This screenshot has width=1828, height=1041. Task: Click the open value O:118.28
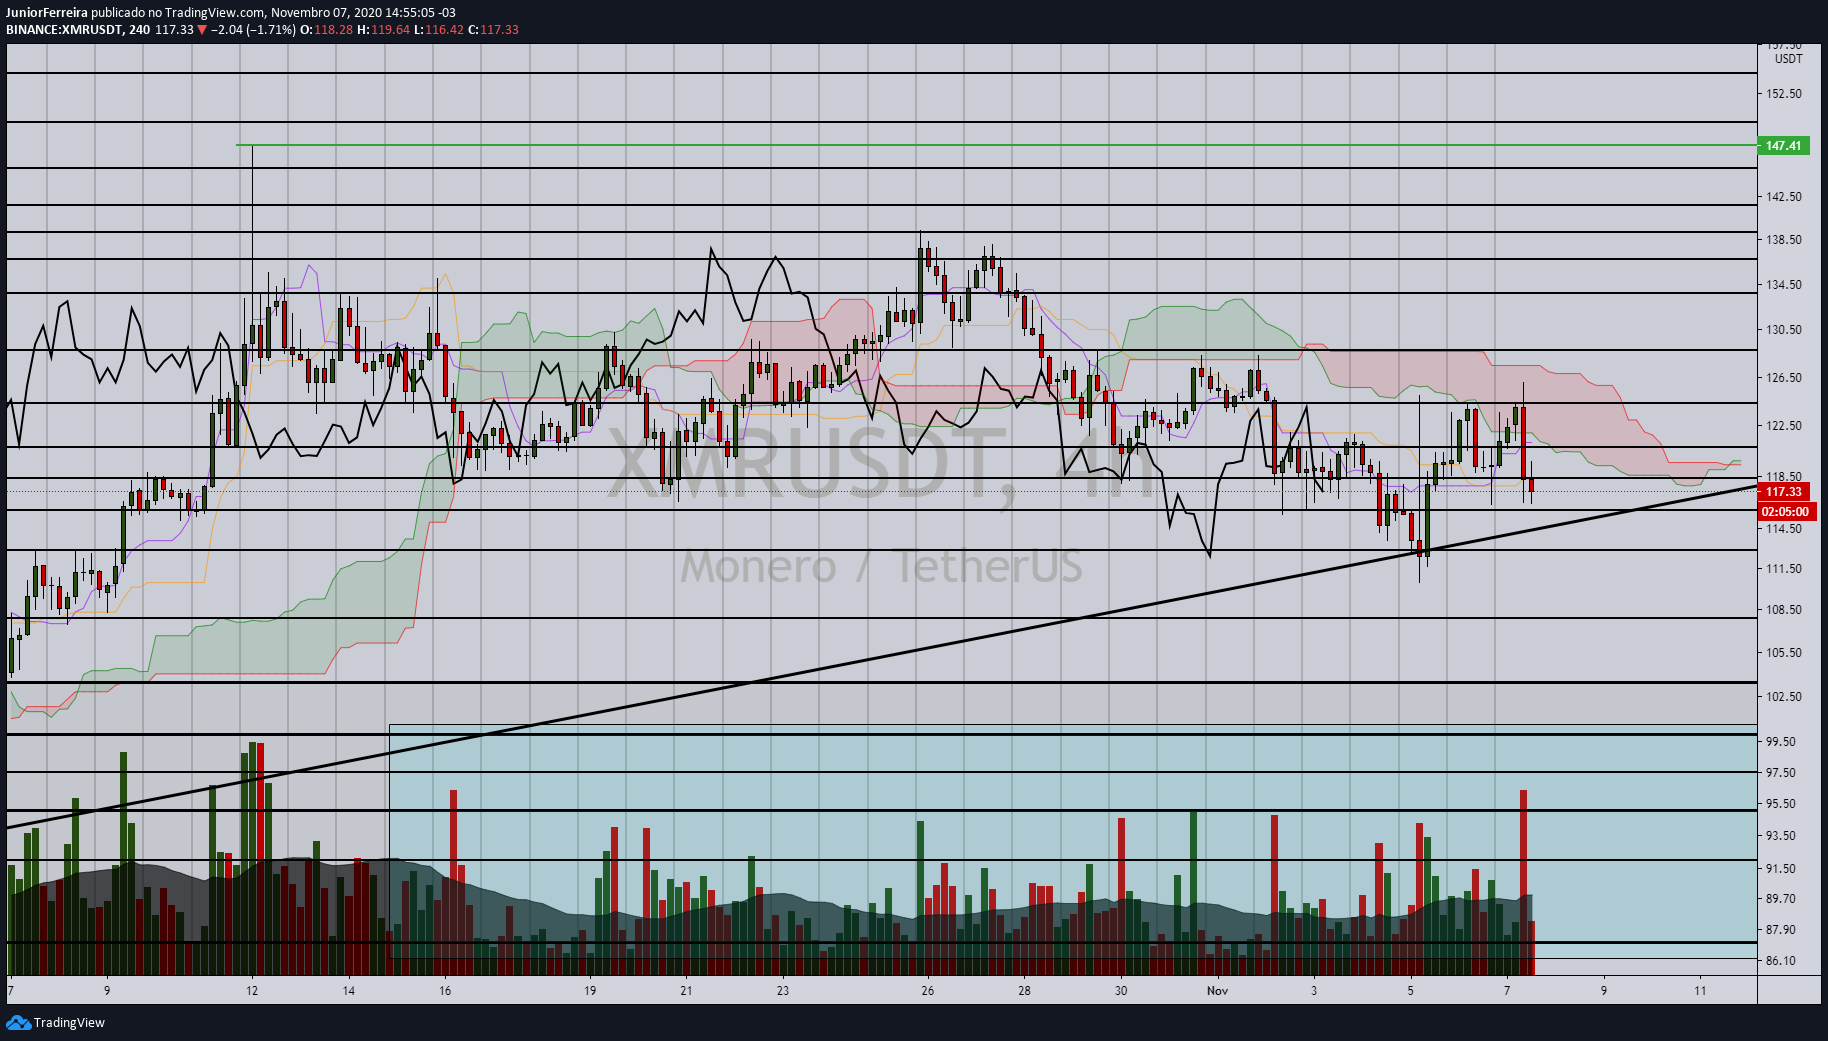[327, 29]
